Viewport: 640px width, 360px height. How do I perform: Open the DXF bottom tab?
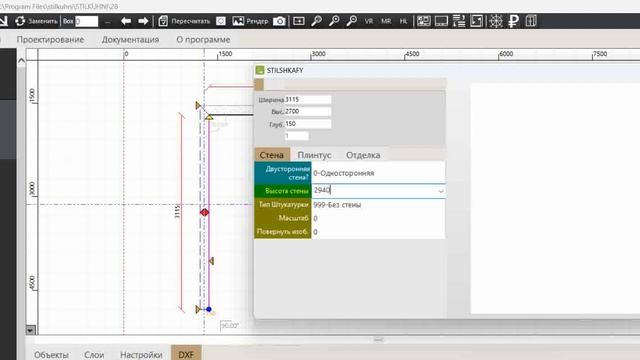click(186, 354)
